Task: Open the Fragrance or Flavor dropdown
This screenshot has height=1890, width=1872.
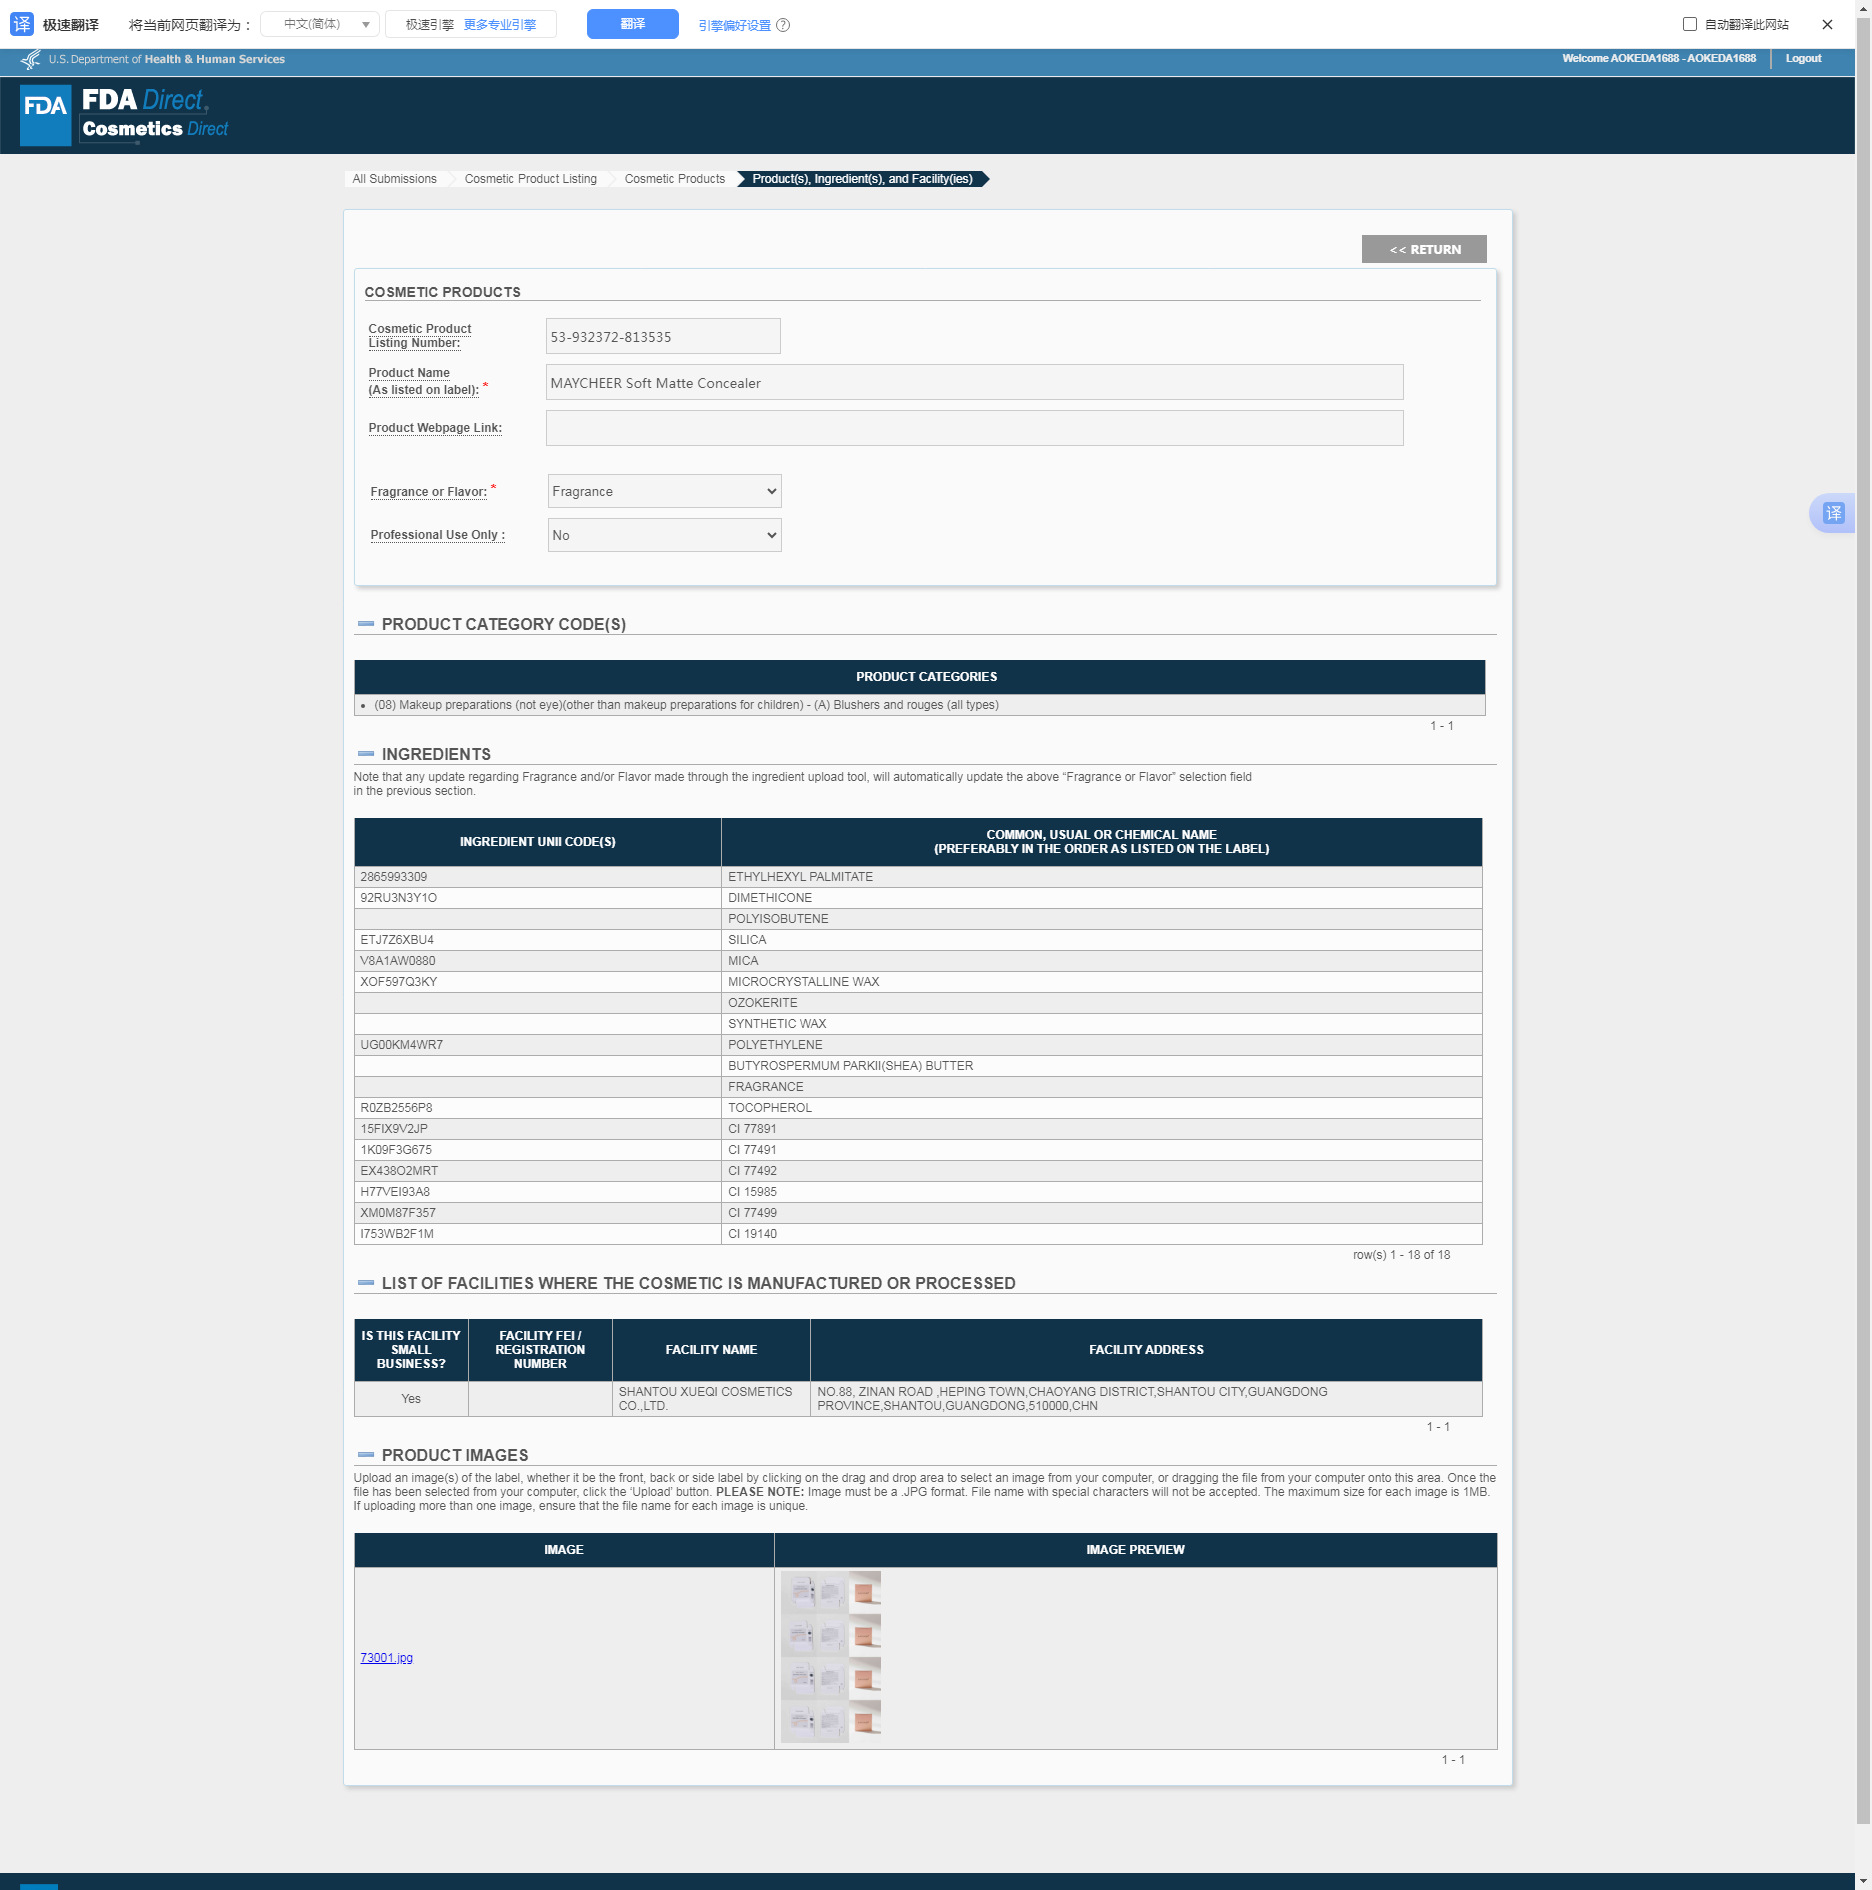Action: 665,491
